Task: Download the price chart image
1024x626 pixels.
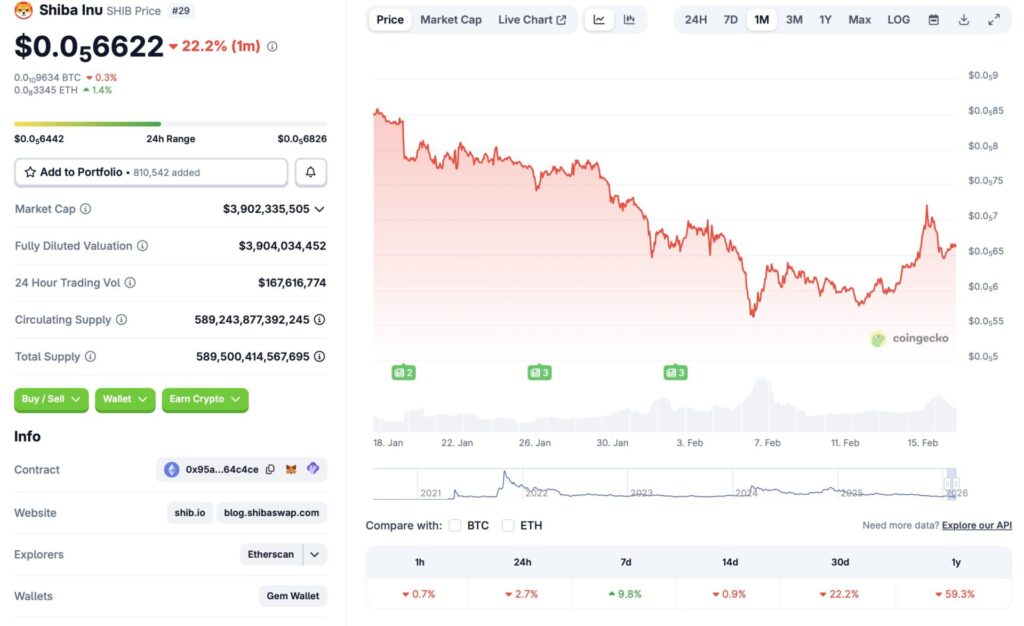Action: 963,19
